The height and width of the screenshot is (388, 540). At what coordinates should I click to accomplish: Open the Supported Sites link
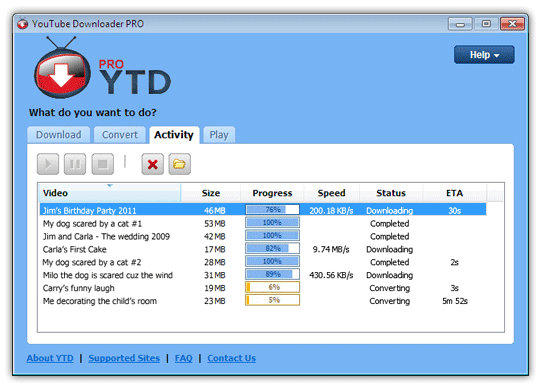point(124,358)
